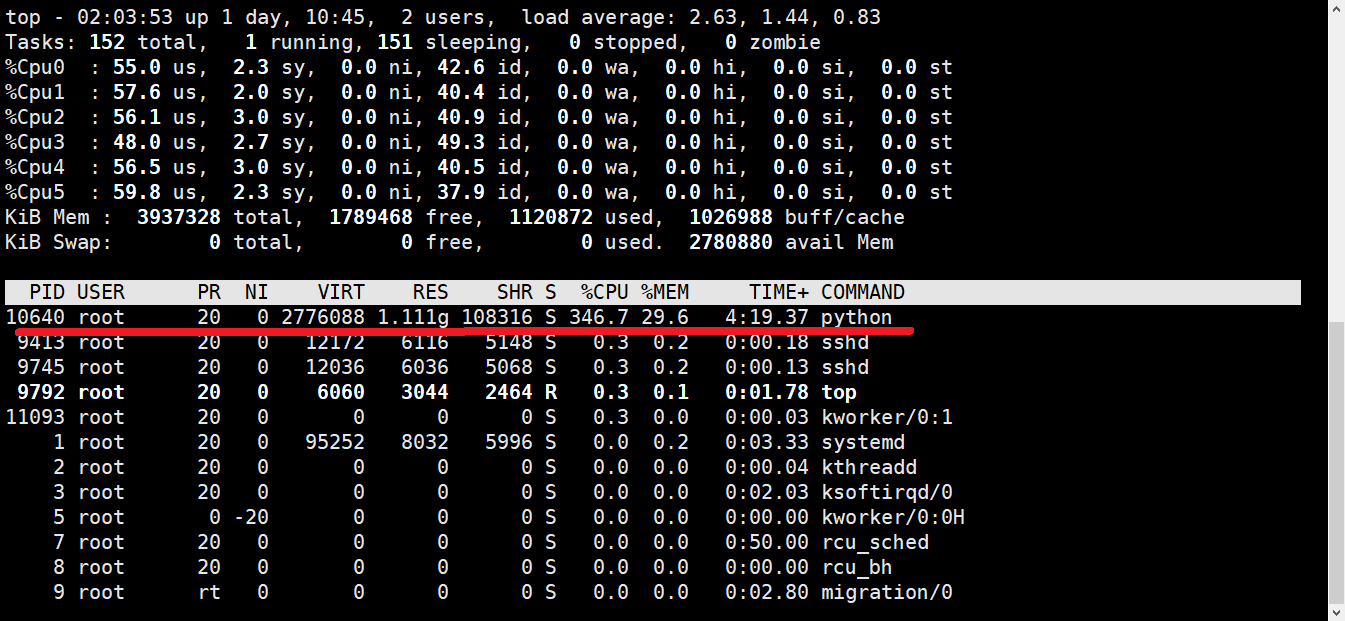Viewport: 1345px width, 621px height.
Task: Click the %Cpu4 label
Action: [x=35, y=167]
